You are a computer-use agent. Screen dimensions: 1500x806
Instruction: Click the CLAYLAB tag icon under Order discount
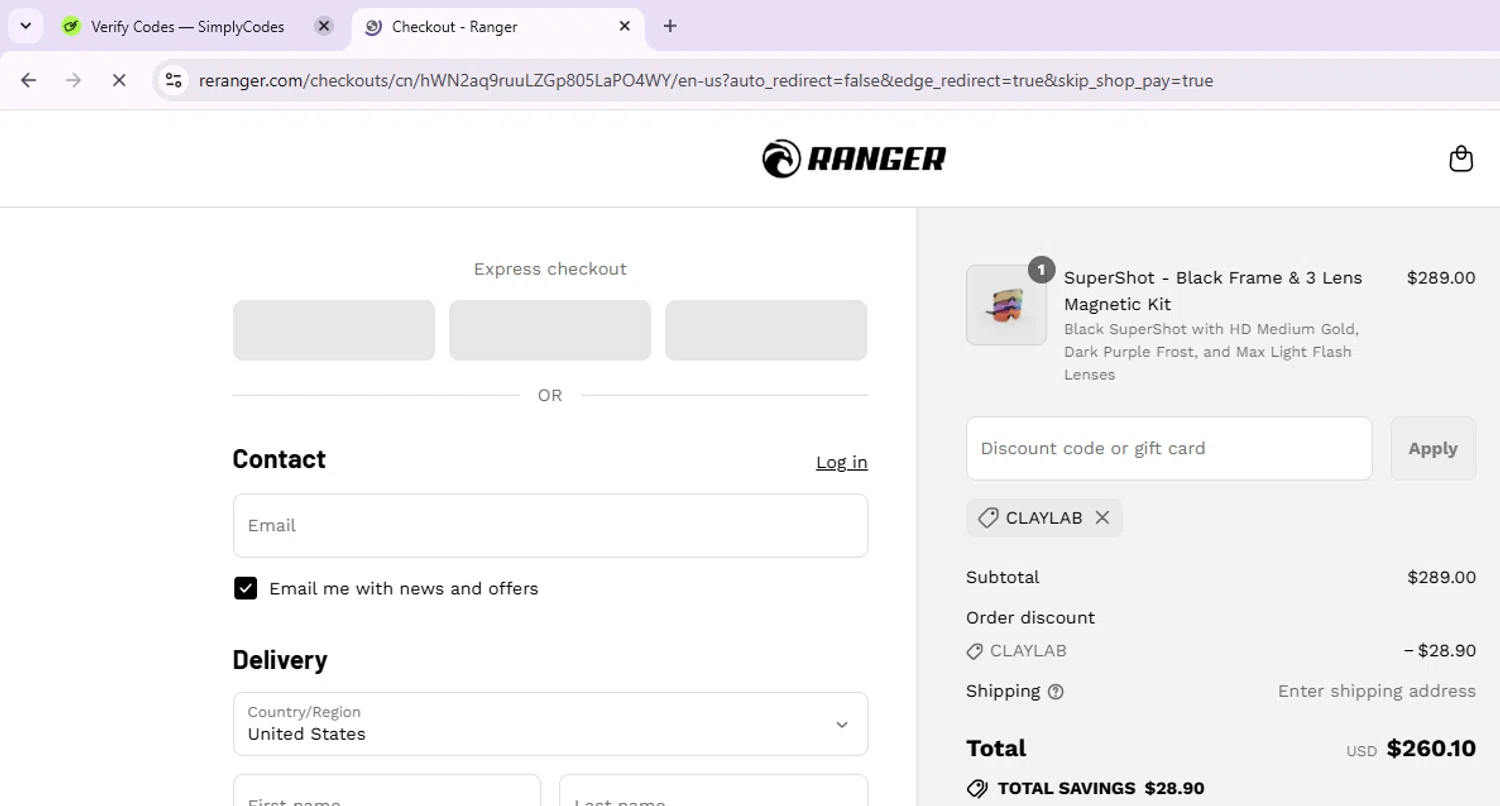click(x=975, y=651)
